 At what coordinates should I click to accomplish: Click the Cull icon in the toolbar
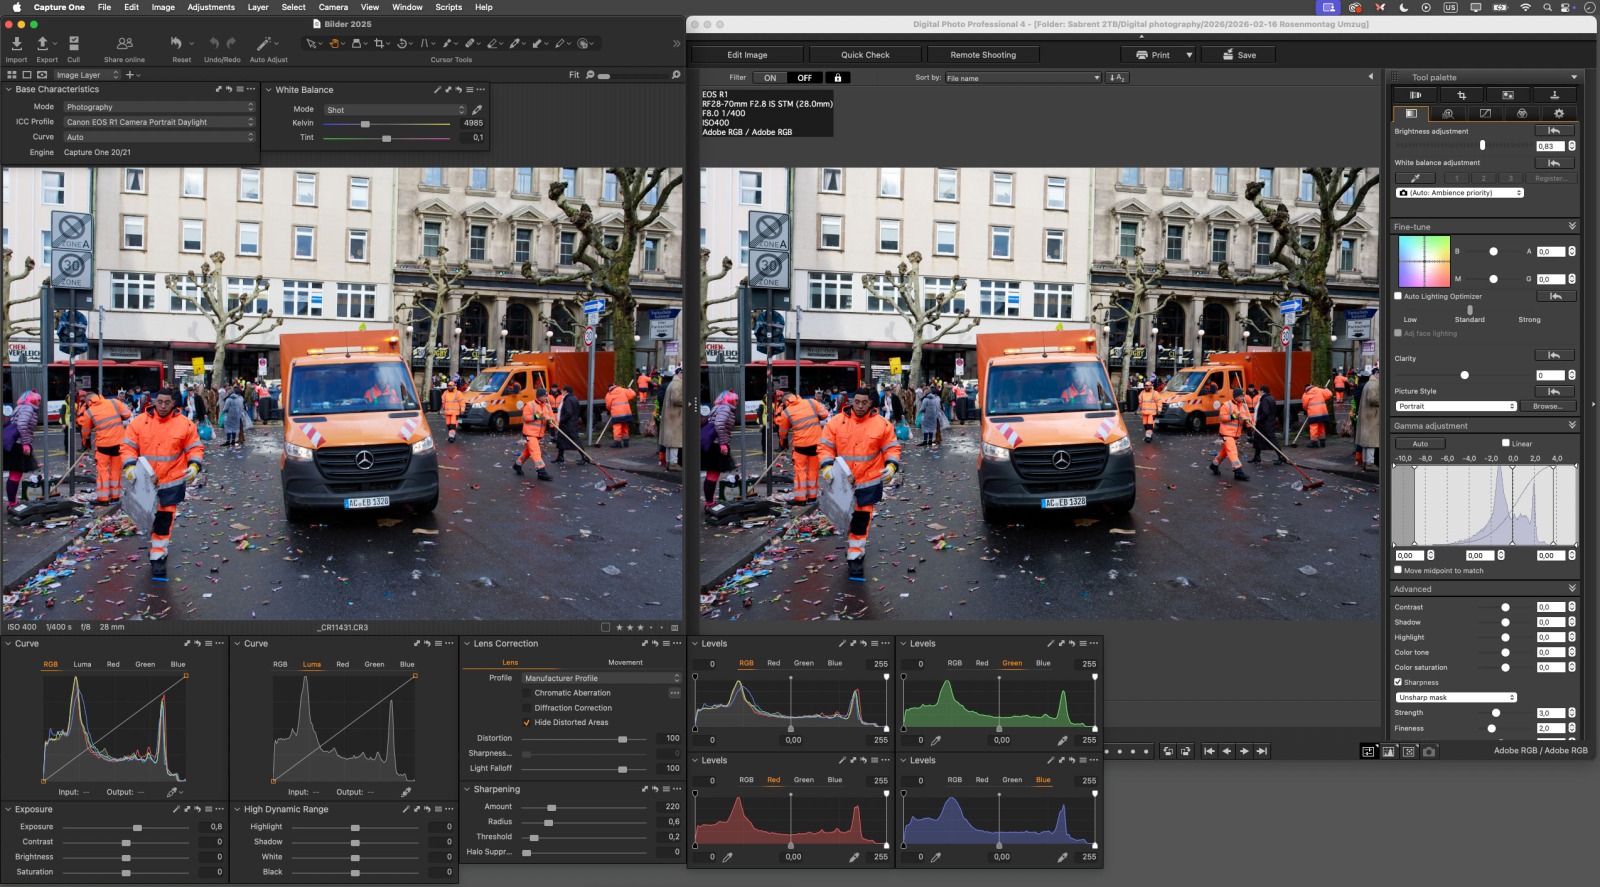pos(73,44)
